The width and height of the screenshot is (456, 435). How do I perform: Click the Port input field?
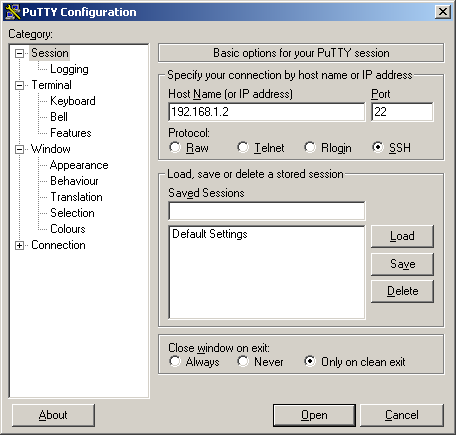pyautogui.click(x=402, y=112)
